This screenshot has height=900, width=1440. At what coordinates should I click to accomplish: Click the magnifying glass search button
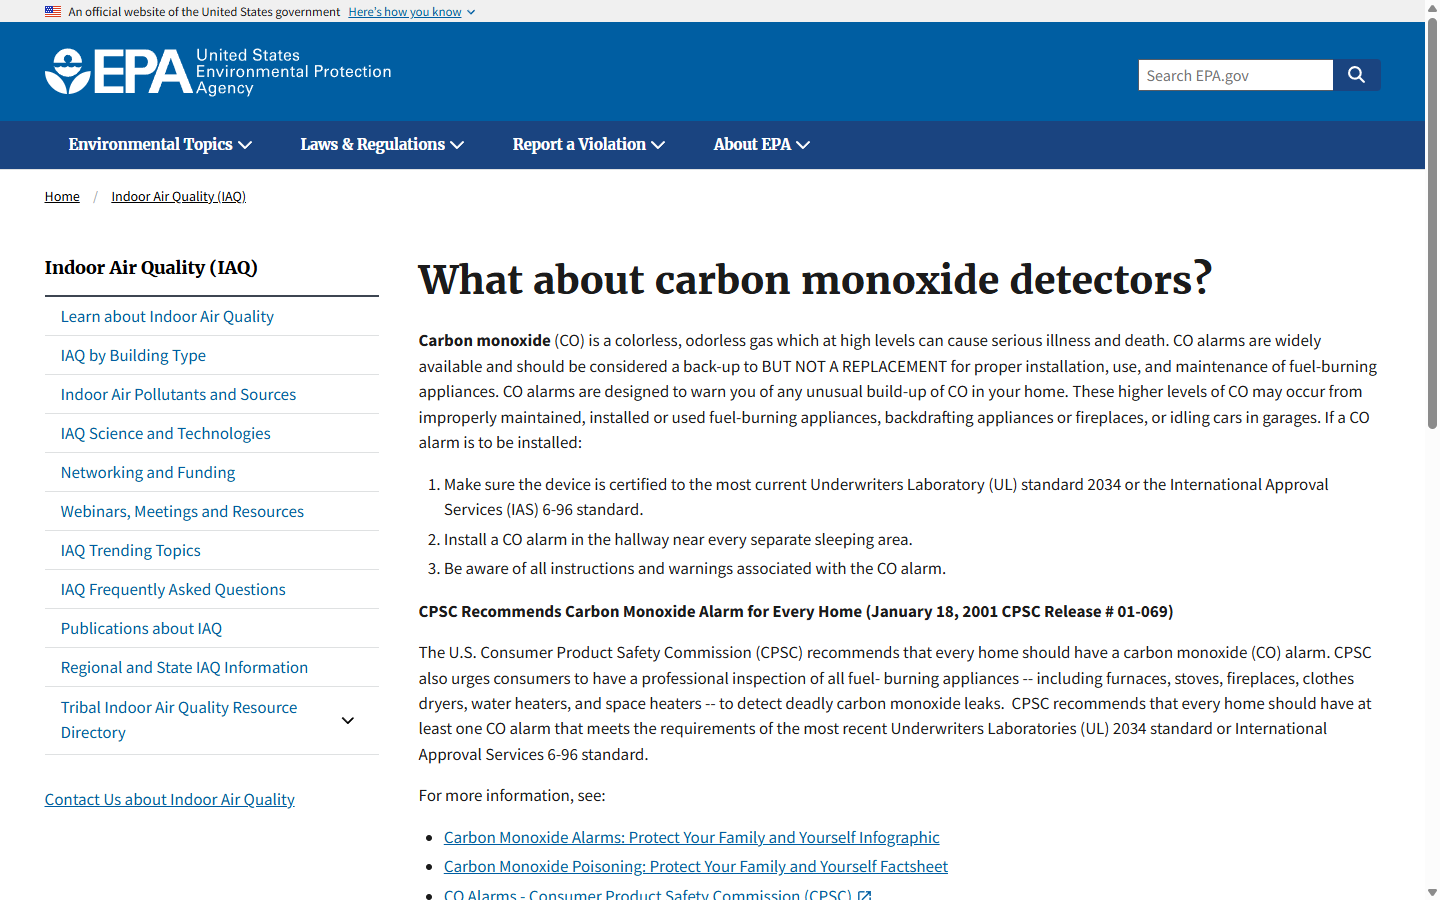coord(1357,75)
